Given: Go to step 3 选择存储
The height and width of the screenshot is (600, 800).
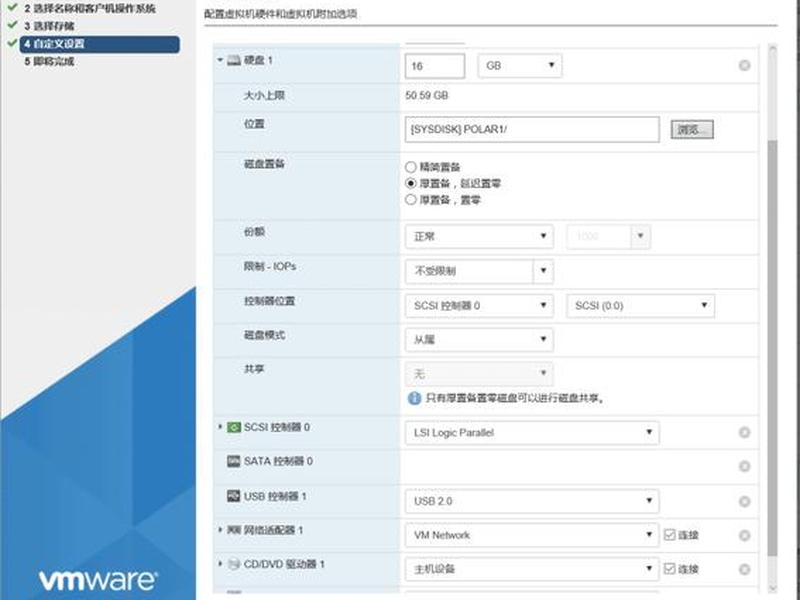Looking at the screenshot, I should pyautogui.click(x=49, y=26).
